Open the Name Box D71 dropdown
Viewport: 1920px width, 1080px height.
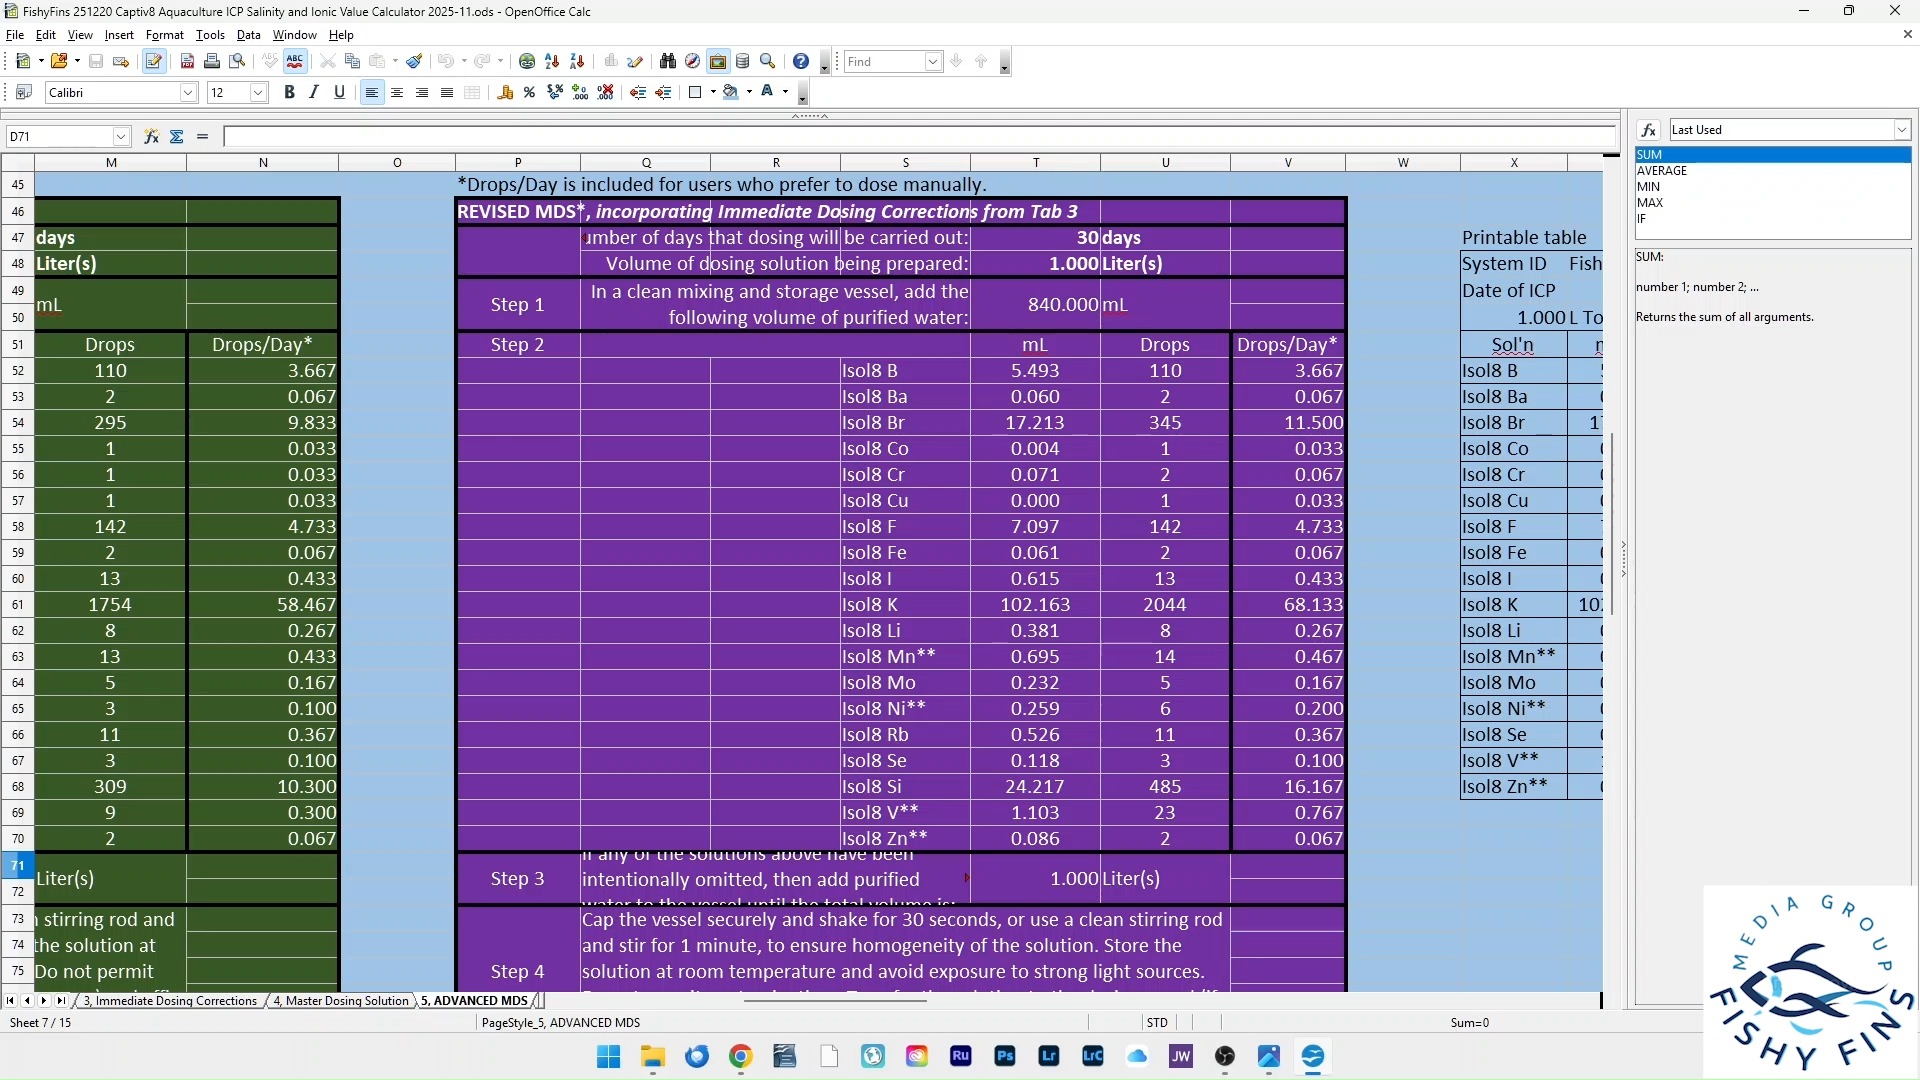(121, 136)
